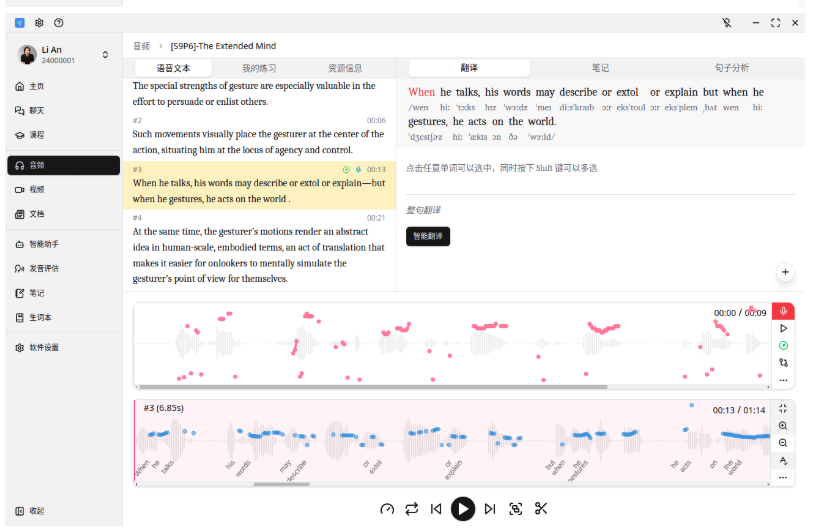Start recording with red microphone button
This screenshot has height=529, width=837.
783,311
